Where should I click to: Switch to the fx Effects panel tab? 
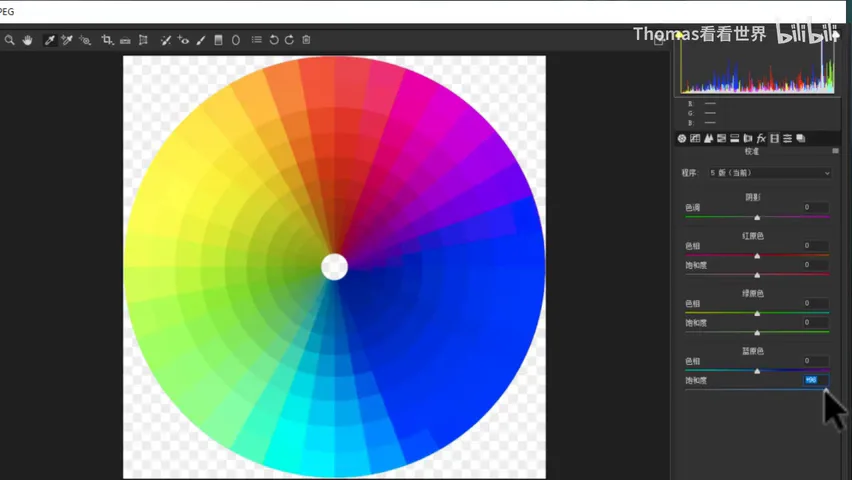pyautogui.click(x=761, y=139)
